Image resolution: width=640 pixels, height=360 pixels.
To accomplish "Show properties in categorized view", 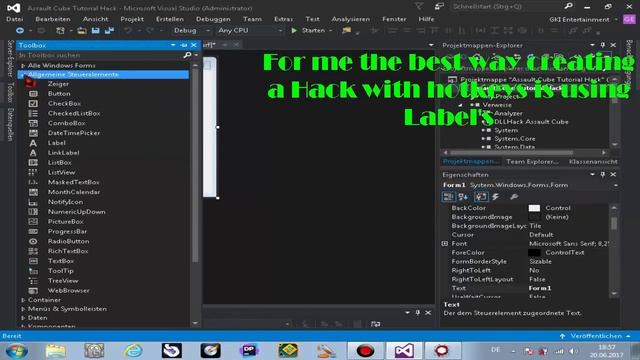I will coord(448,197).
